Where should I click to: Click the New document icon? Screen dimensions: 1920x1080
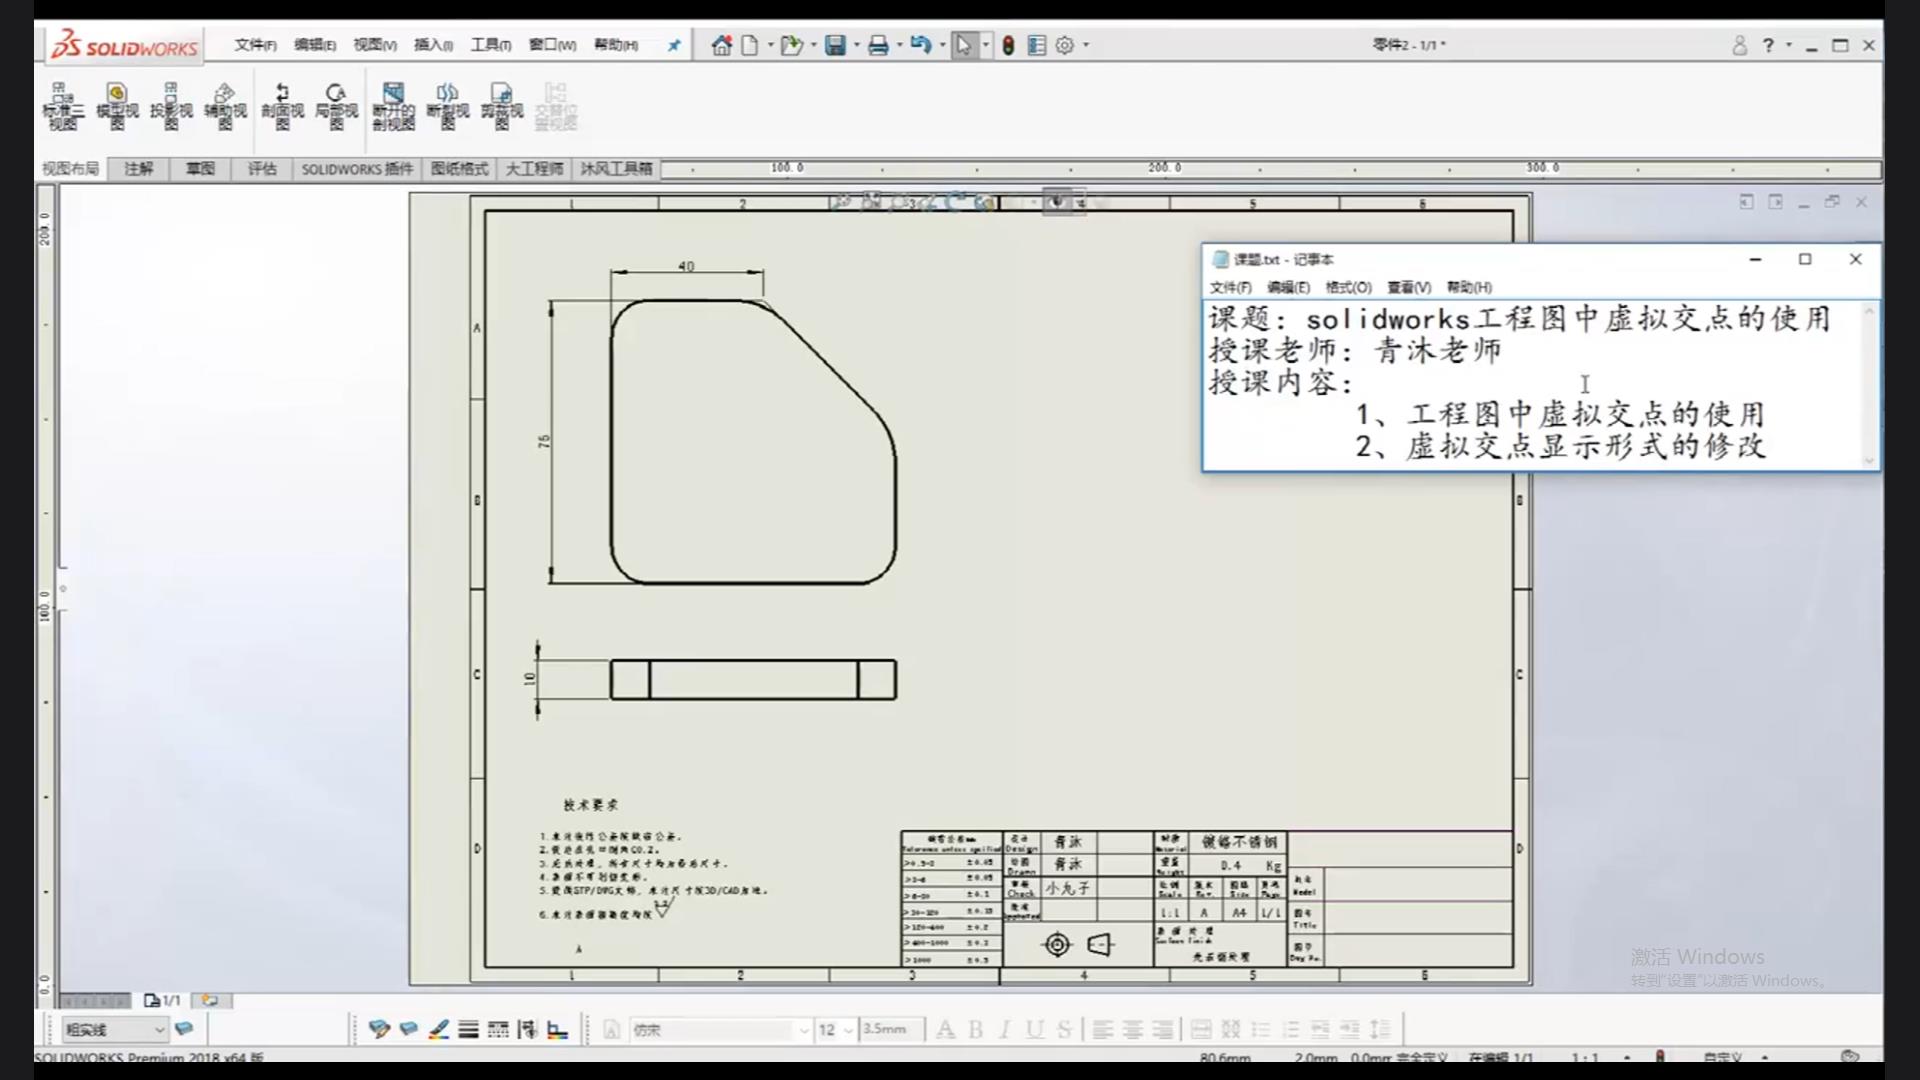point(749,45)
